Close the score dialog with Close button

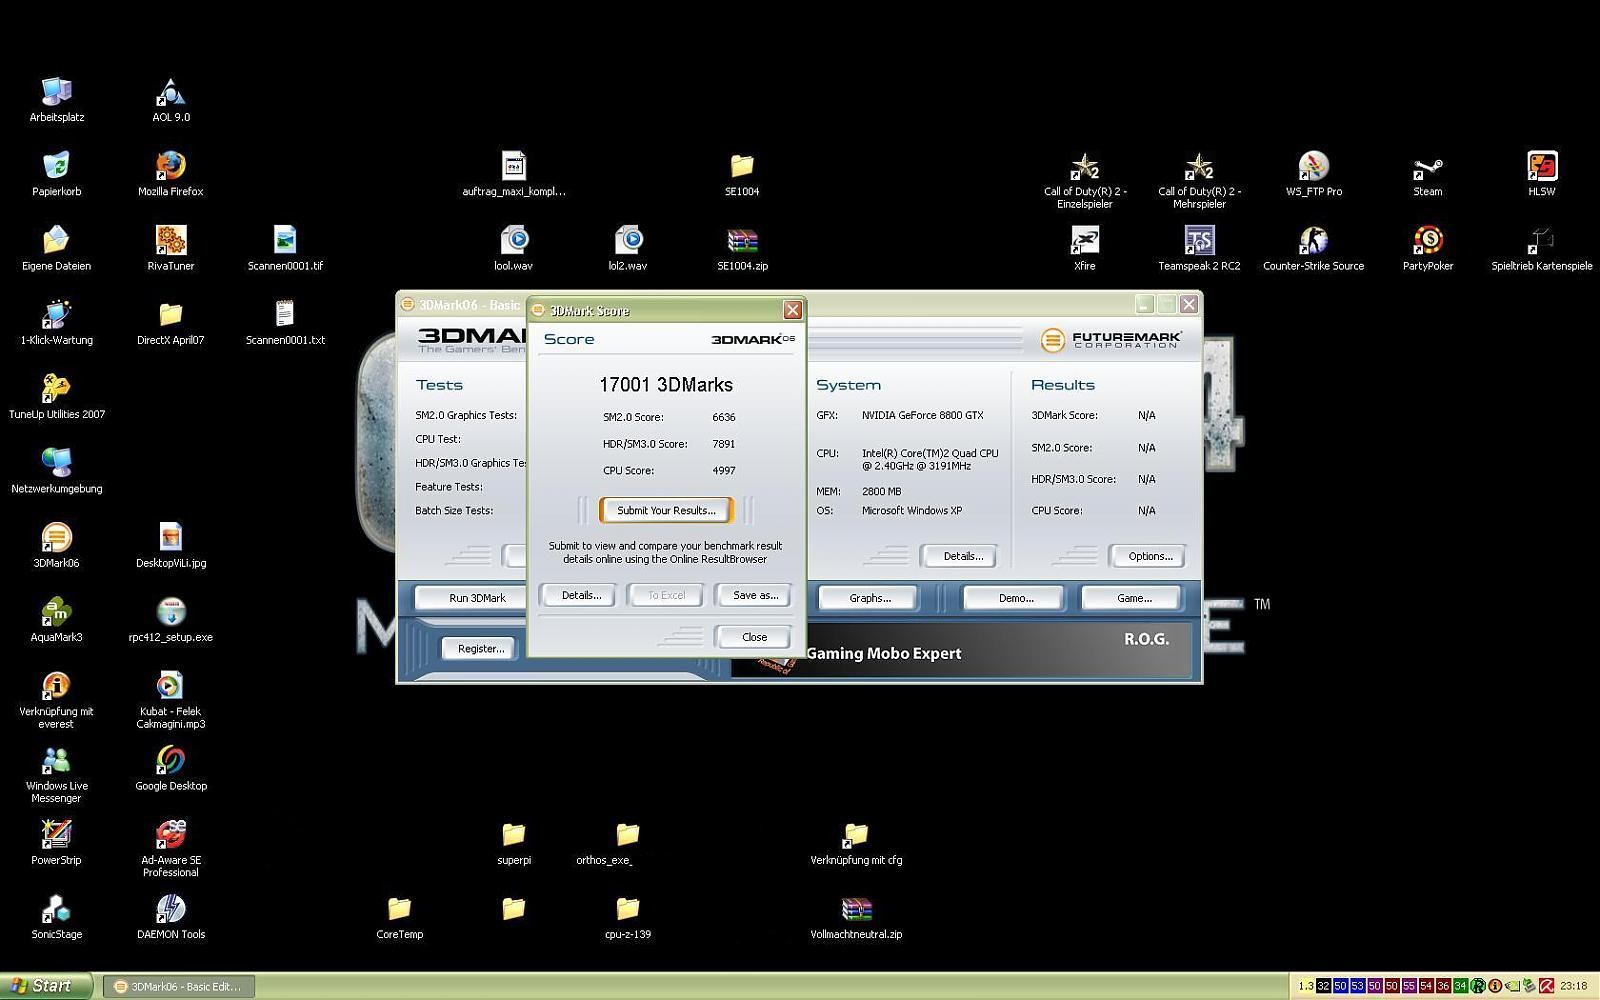click(x=754, y=637)
